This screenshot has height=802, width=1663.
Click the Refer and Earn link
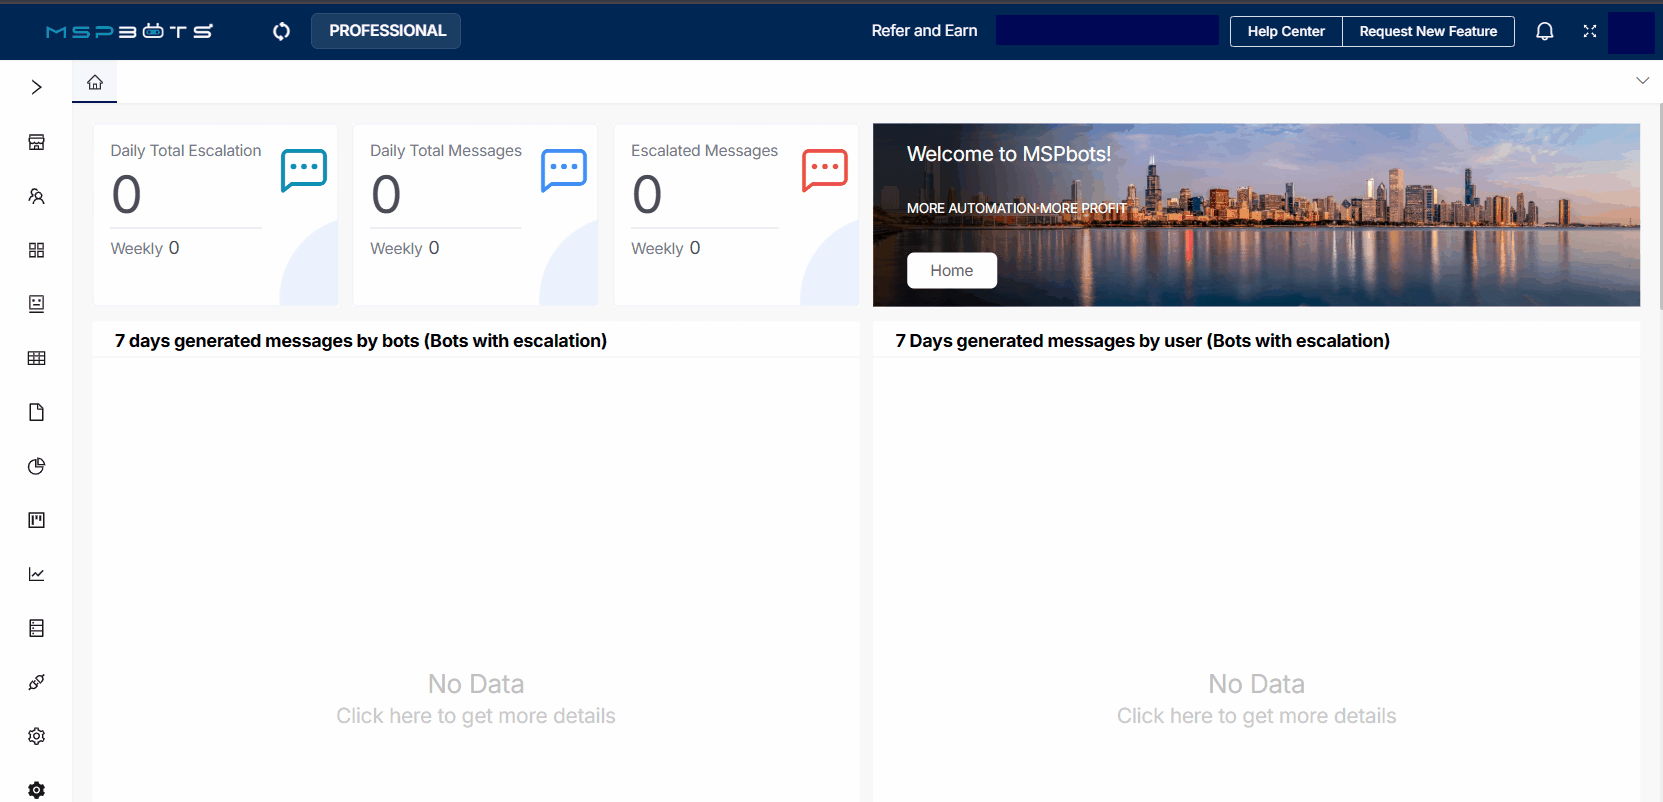[x=924, y=31]
